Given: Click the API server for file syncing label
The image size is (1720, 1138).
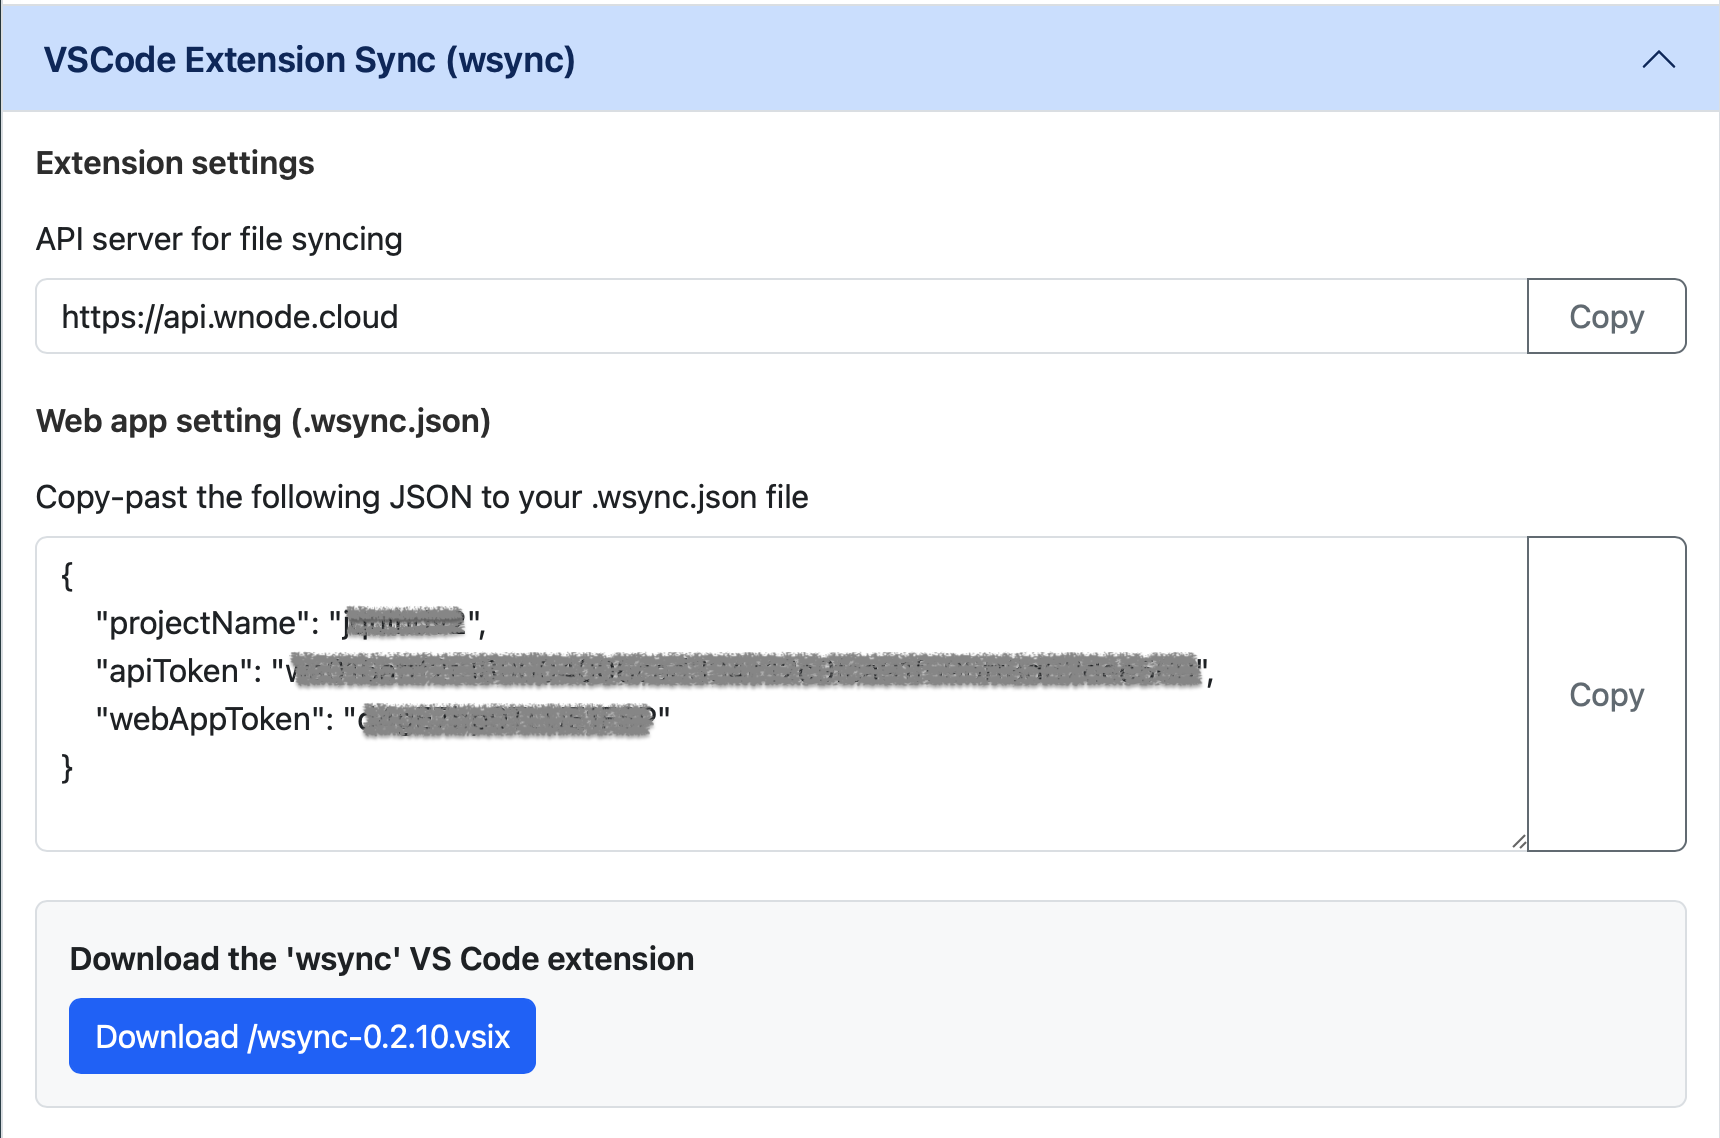Looking at the screenshot, I should (x=219, y=239).
